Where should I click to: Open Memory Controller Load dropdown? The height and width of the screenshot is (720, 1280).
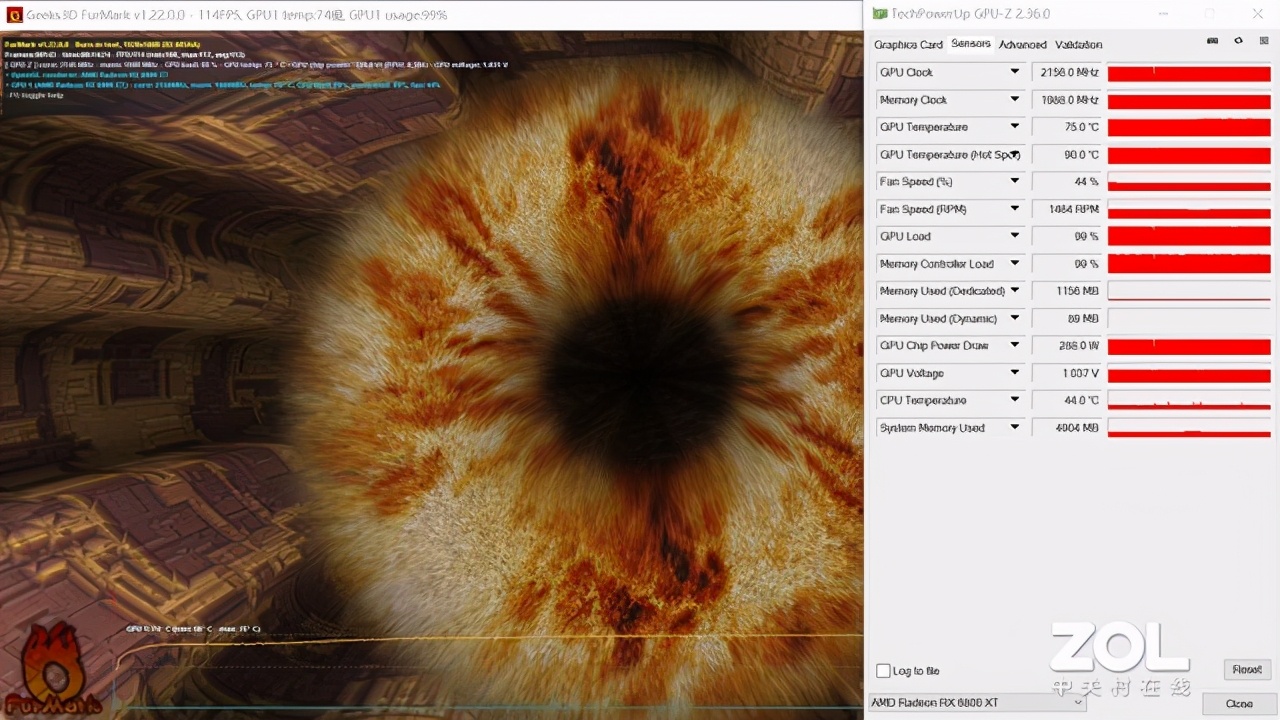coord(1014,264)
